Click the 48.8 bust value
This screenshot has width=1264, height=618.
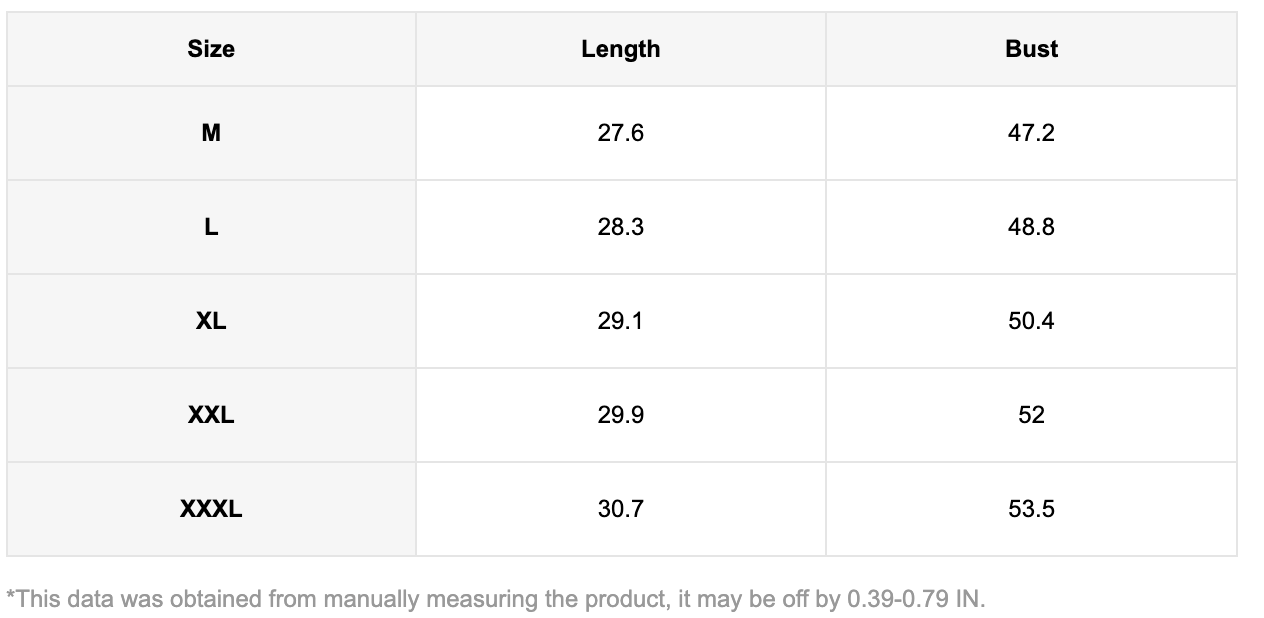[1031, 227]
